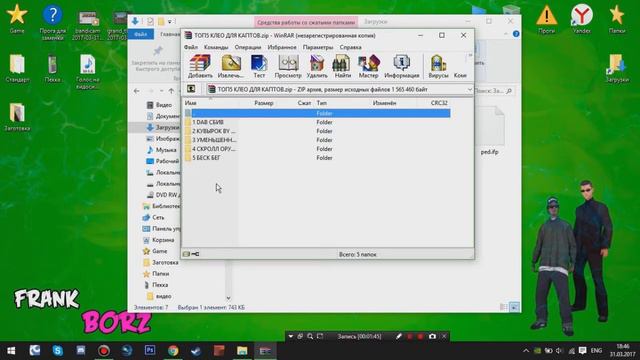Select Сеть in Explorer sidebar
The image size is (640, 360).
[153, 218]
